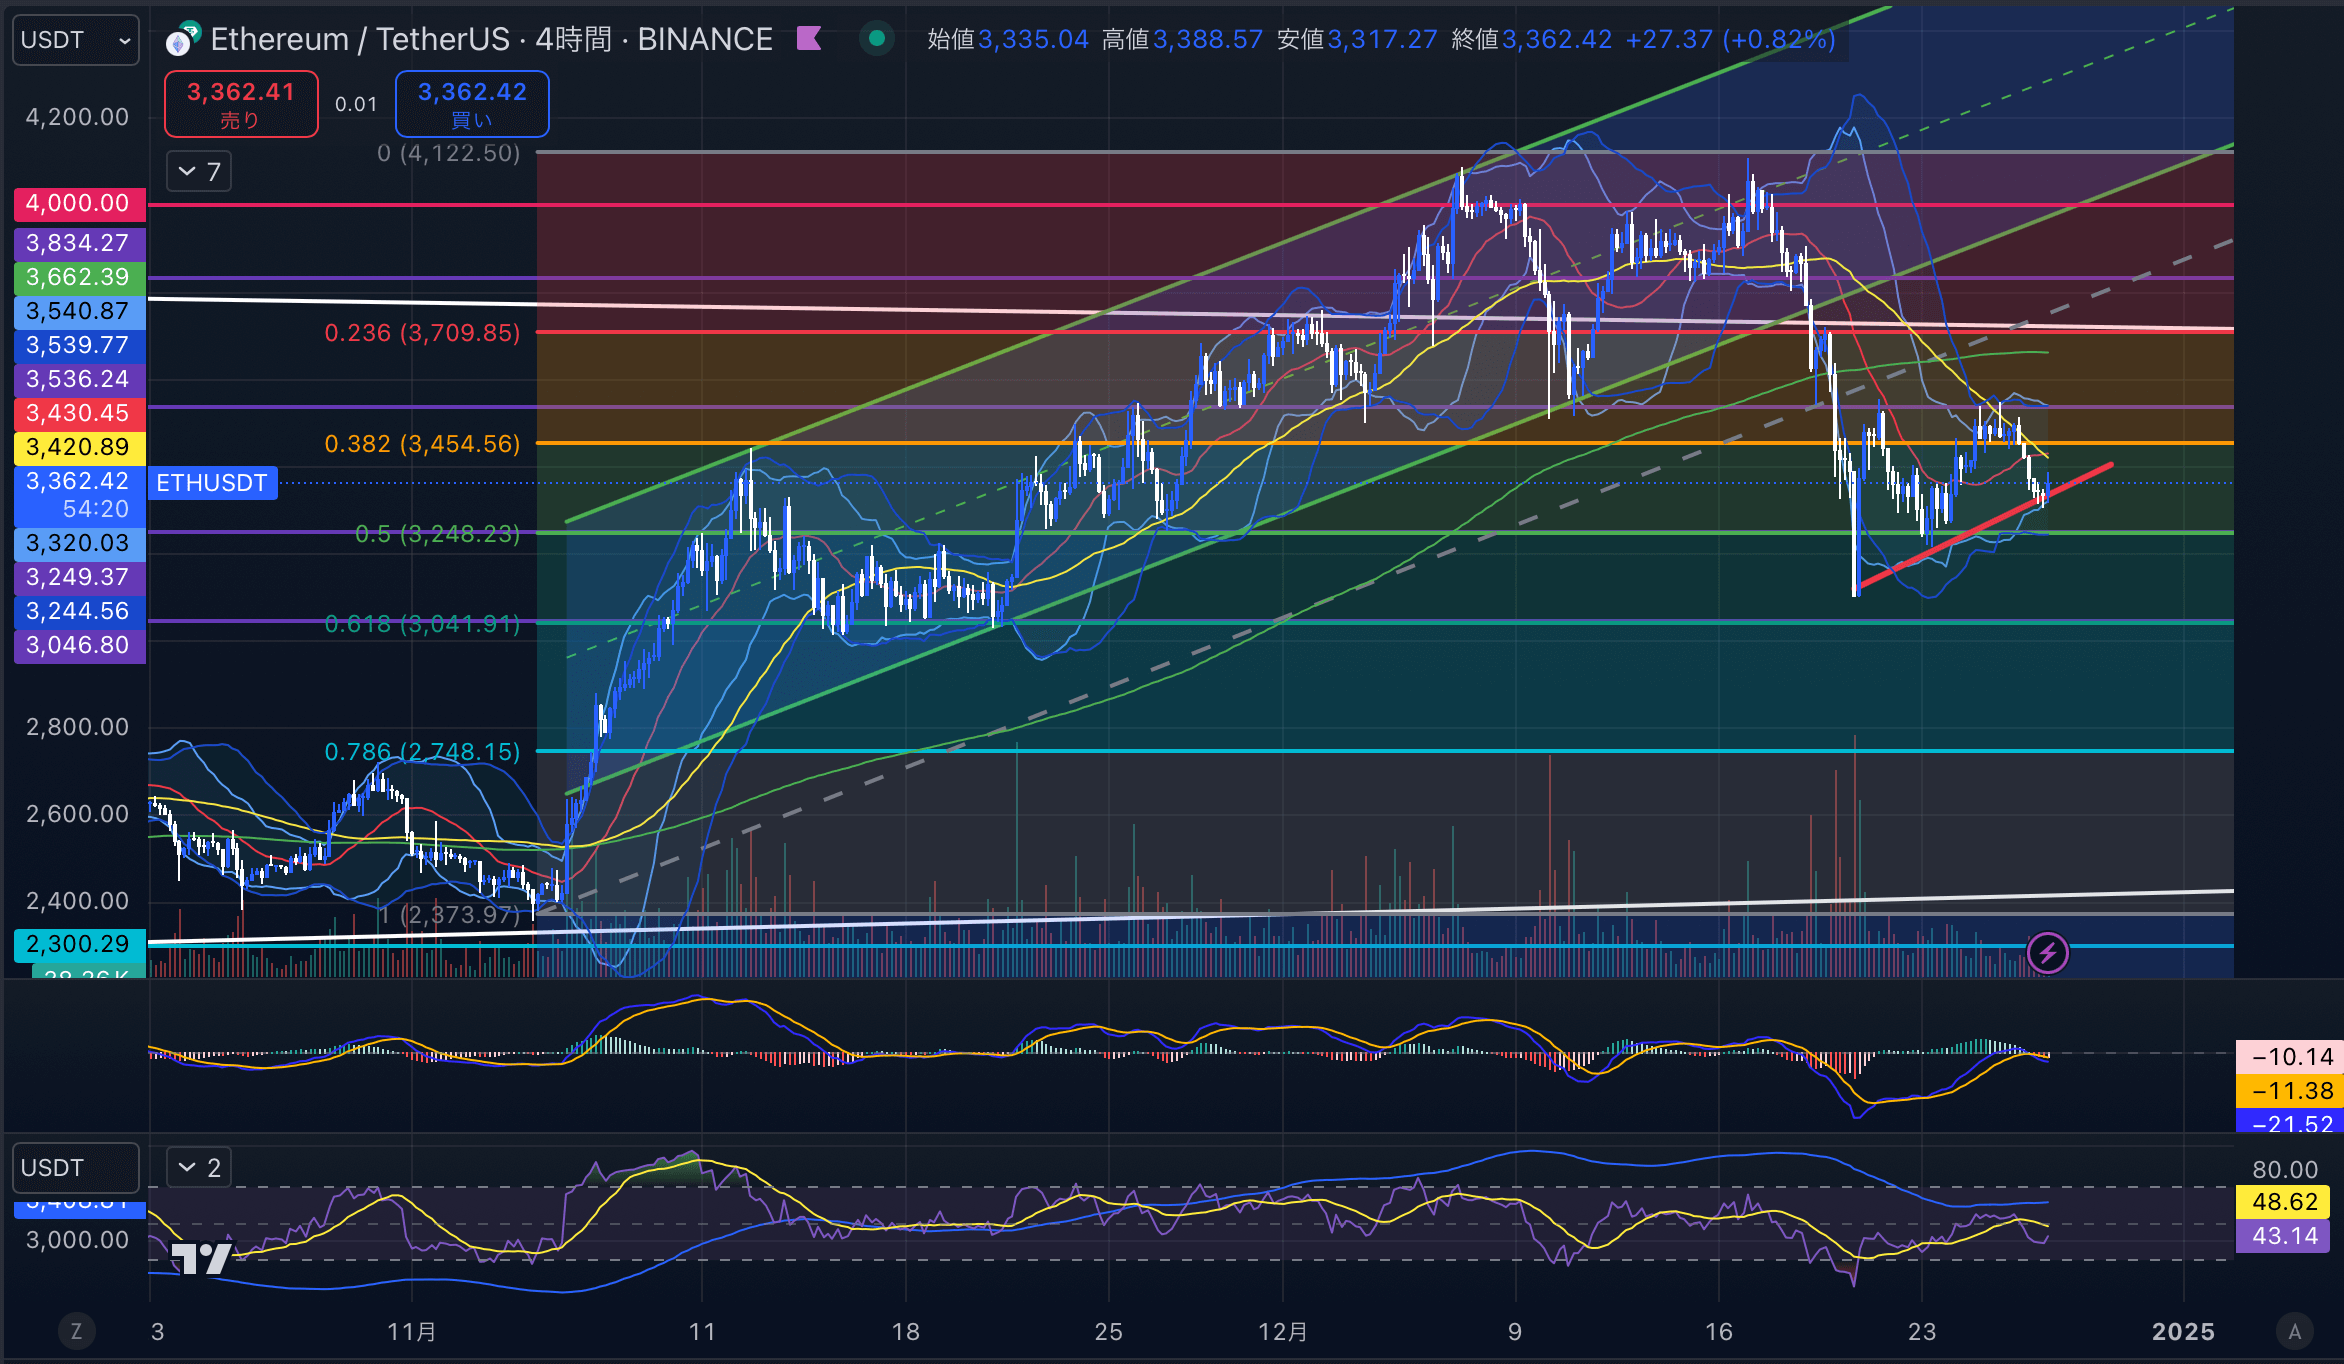Screen dimensions: 2344x1364
Task: Click the 3,834.27 purple price label
Action: pos(79,243)
